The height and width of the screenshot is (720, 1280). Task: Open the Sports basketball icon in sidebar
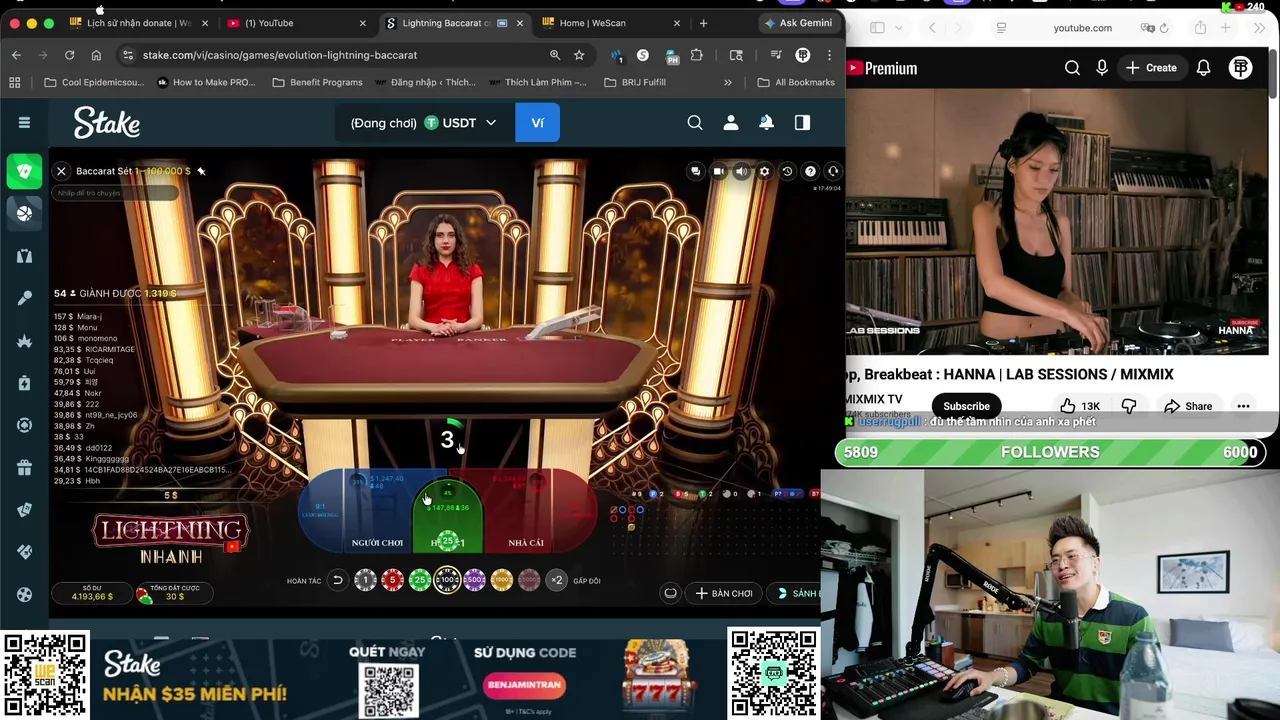[24, 212]
